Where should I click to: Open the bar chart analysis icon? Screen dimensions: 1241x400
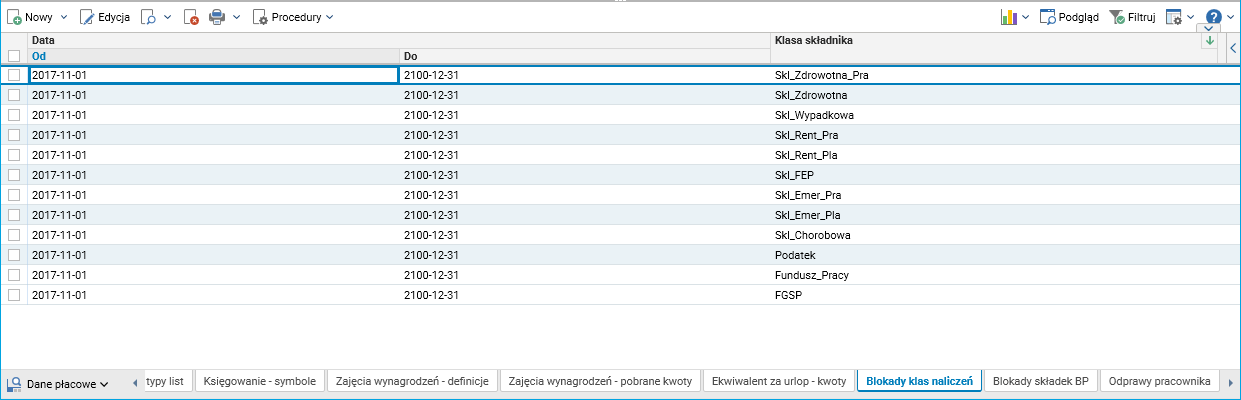coord(1008,17)
